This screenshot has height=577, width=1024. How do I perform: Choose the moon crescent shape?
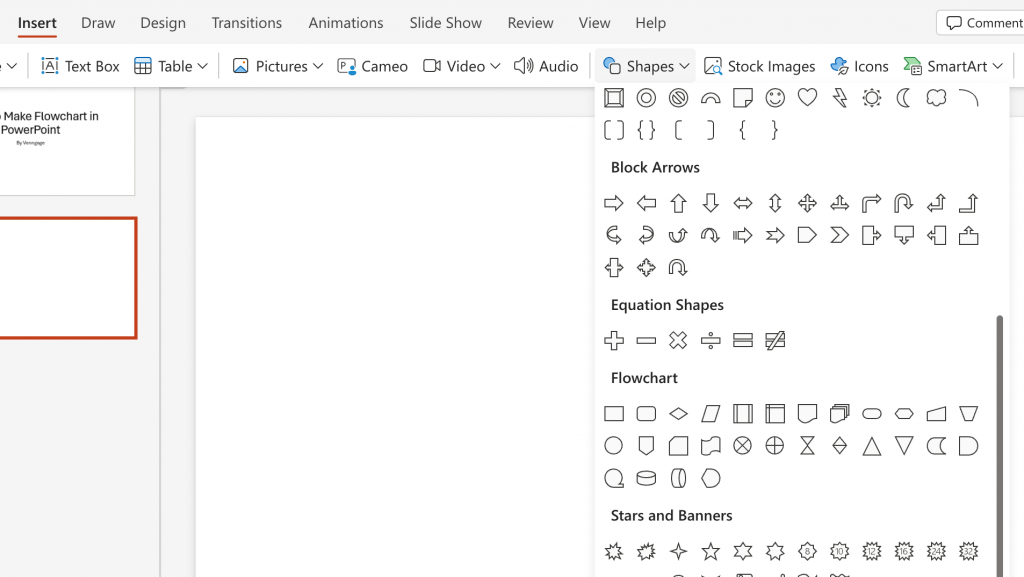pos(904,98)
